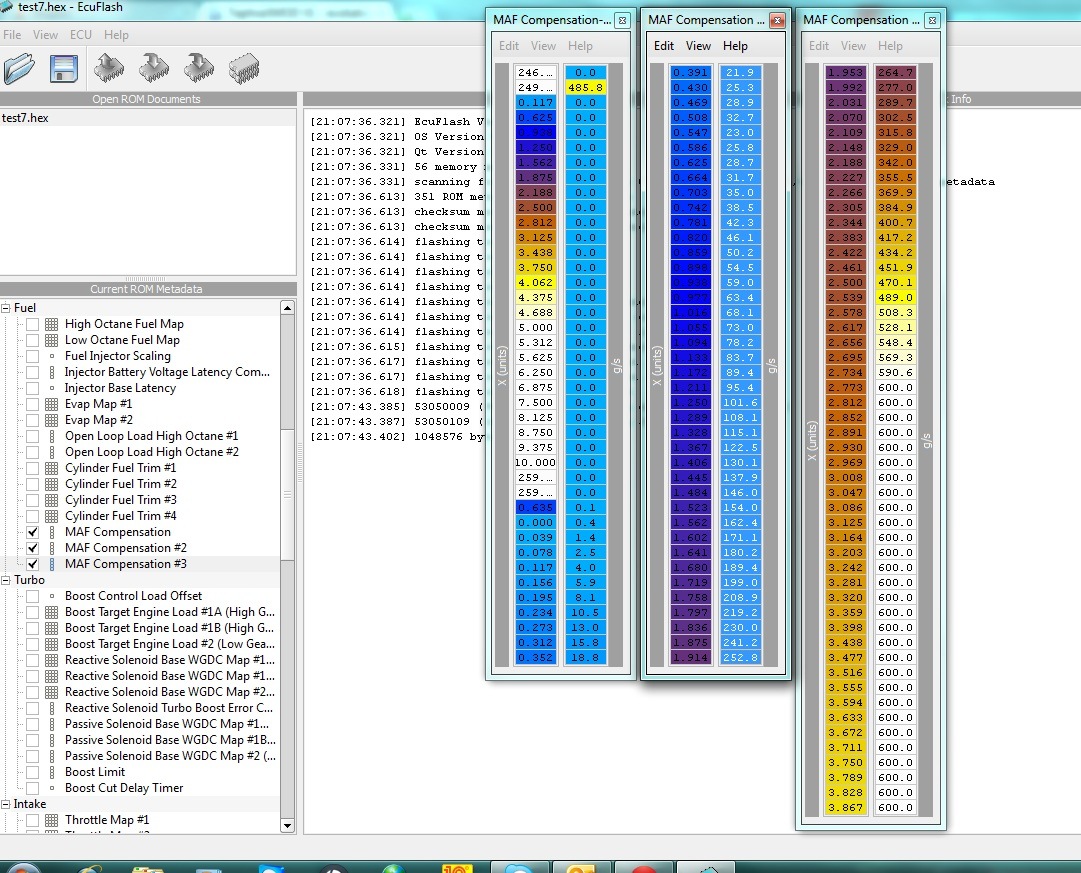Enable the Boost Limit checkbox
Viewport: 1081px width, 873px height.
point(32,772)
